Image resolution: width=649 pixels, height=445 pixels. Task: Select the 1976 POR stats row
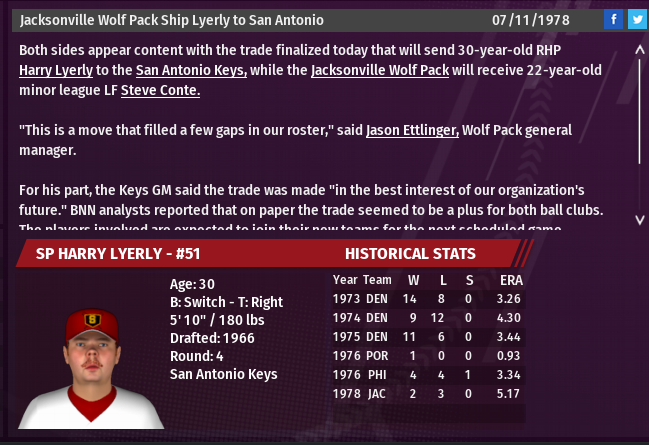[428, 356]
